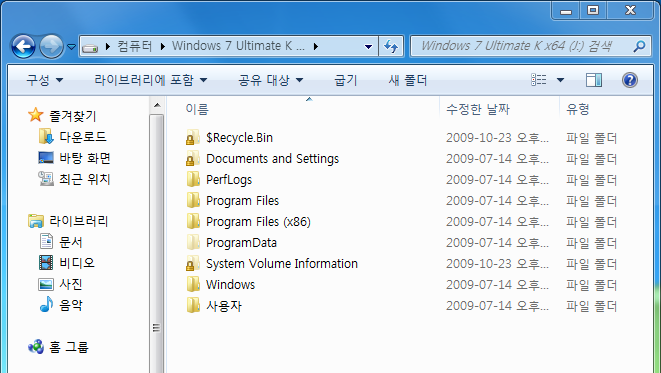Click the drive icon in address bar
The image size is (661, 373).
click(x=90, y=47)
